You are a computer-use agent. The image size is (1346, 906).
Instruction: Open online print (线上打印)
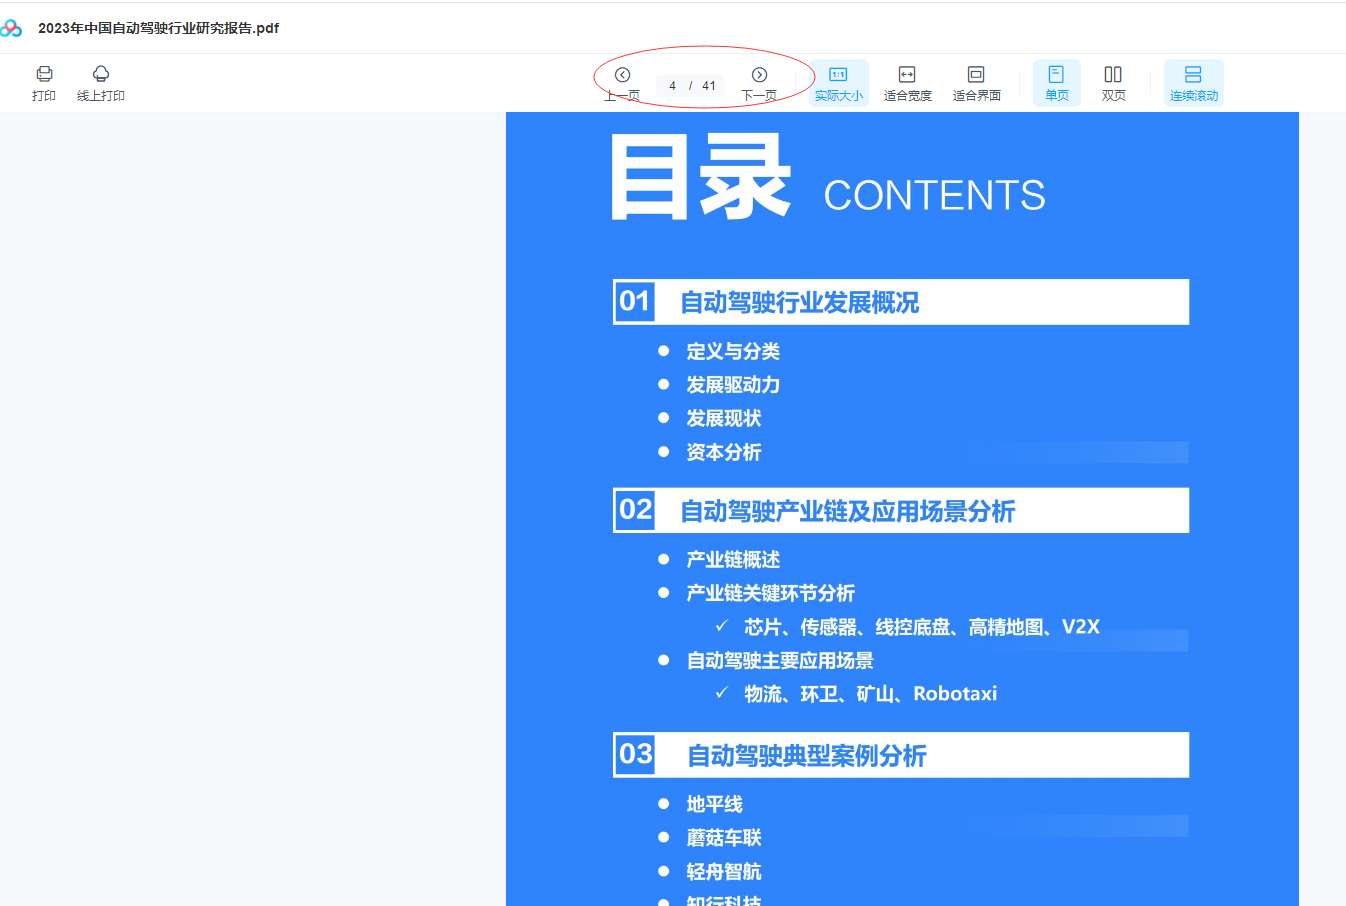101,75
